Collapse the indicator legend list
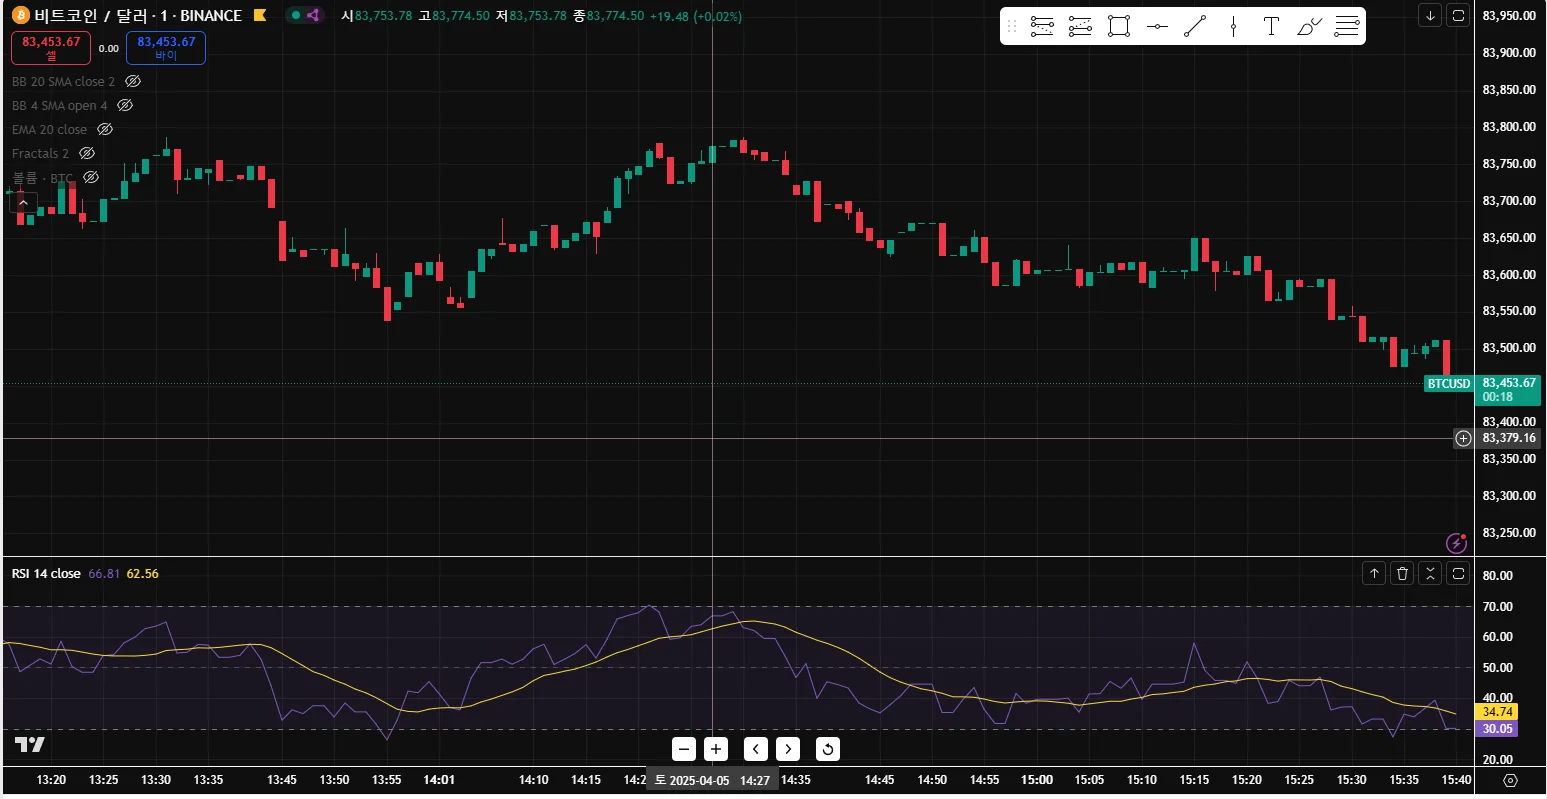Viewport: 1547px width, 799px height. (23, 203)
